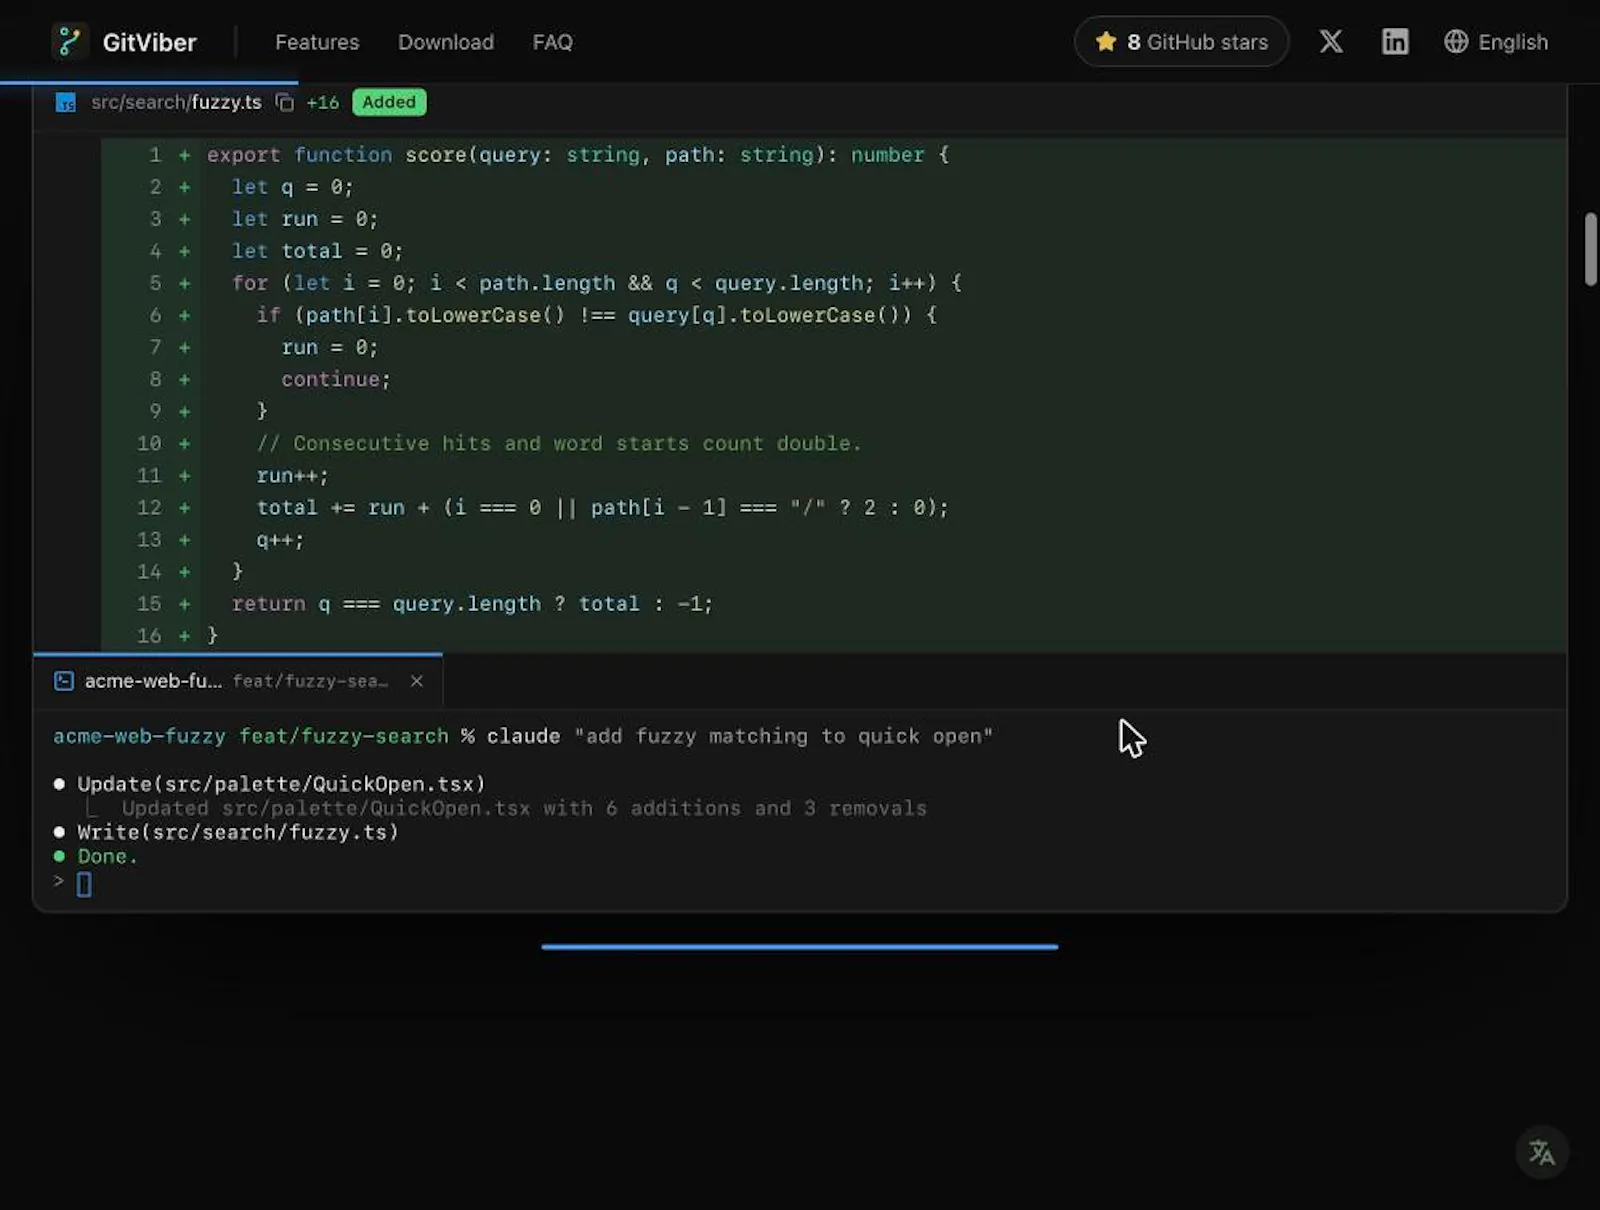Viewport: 1600px width, 1210px height.
Task: Click the line 'let total = 0;'
Action: (317, 251)
